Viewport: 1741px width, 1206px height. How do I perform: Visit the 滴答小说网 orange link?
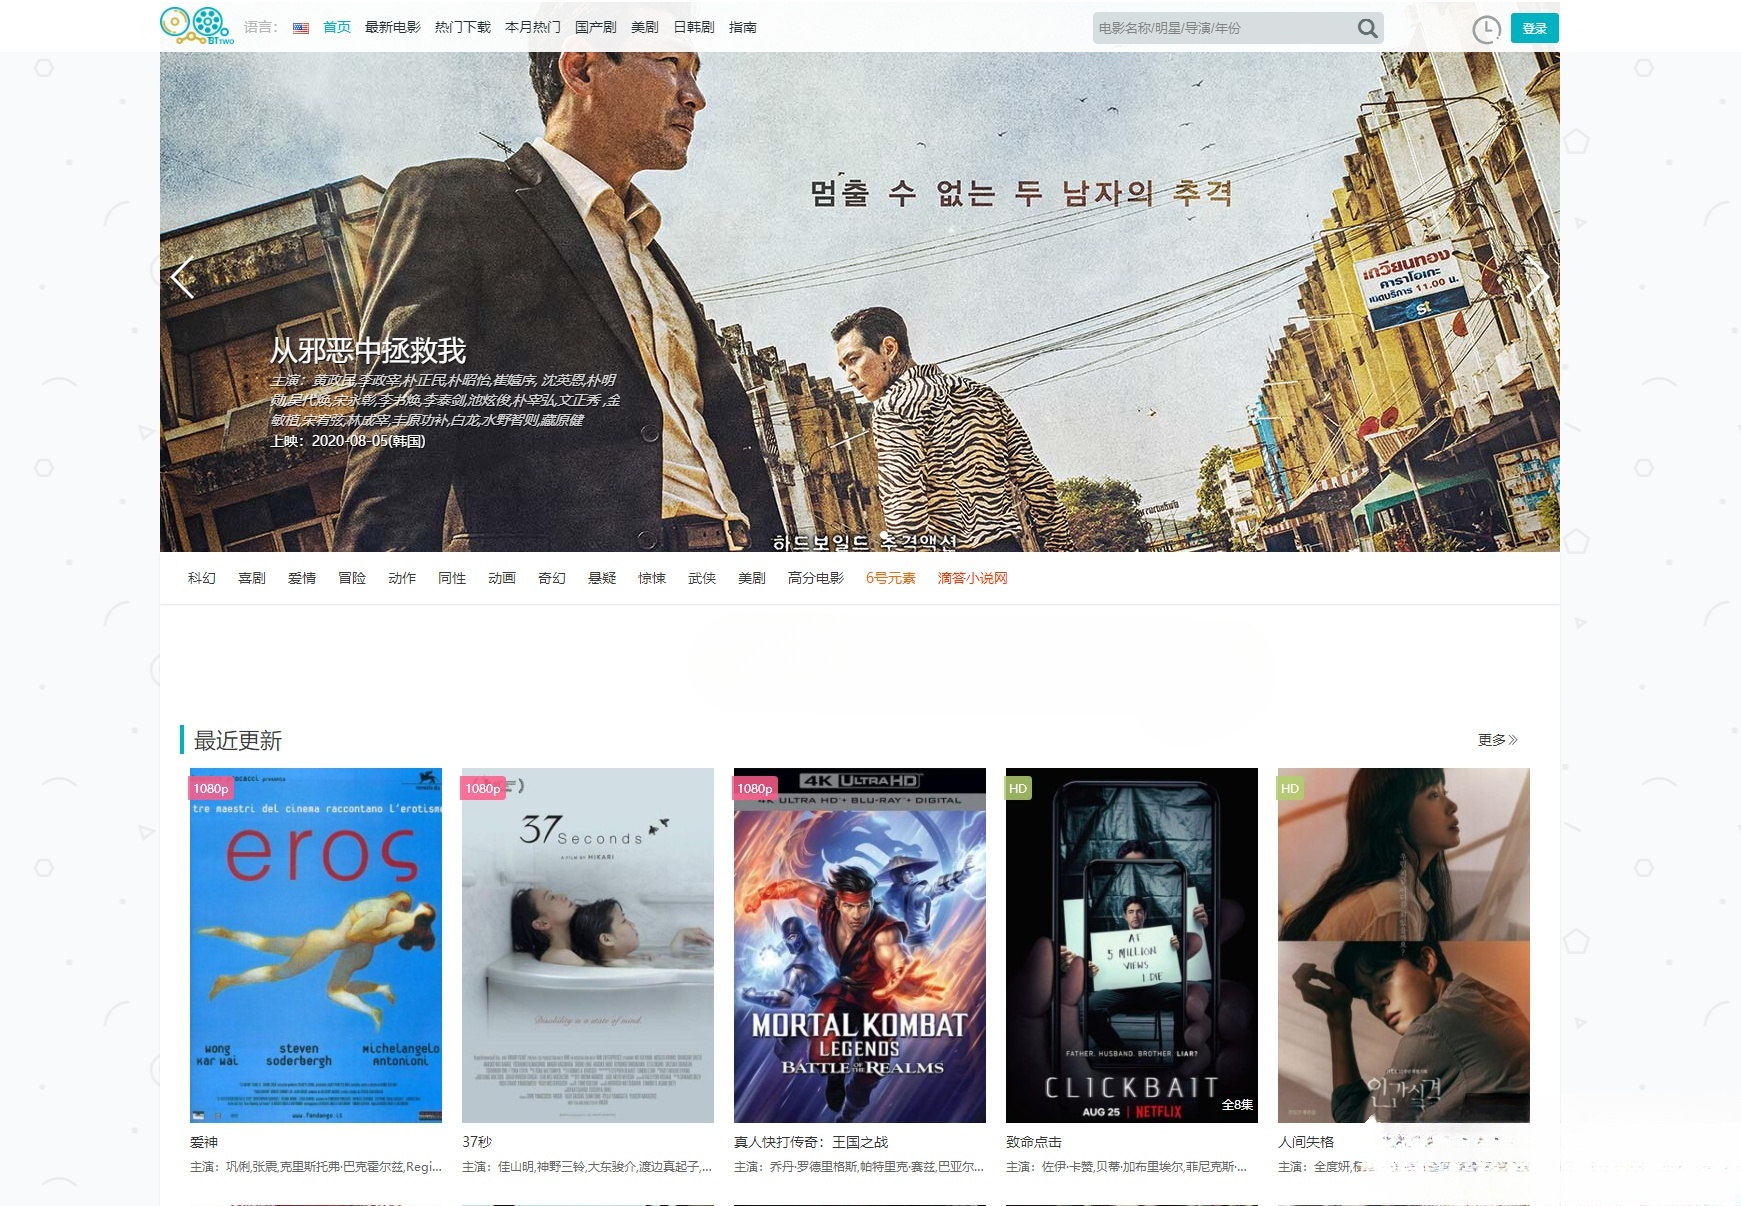pyautogui.click(x=972, y=578)
